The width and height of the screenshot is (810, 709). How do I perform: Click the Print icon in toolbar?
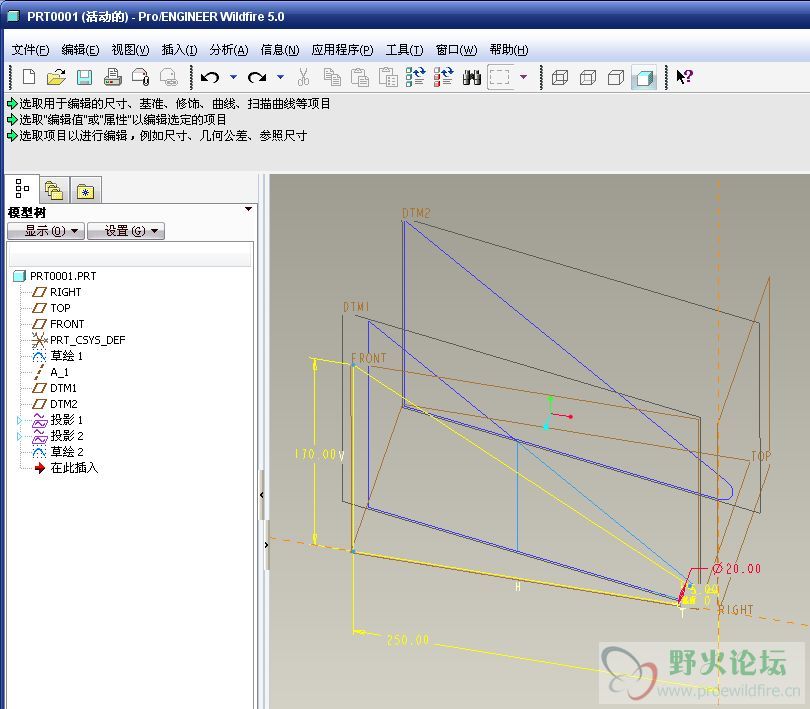pyautogui.click(x=113, y=77)
